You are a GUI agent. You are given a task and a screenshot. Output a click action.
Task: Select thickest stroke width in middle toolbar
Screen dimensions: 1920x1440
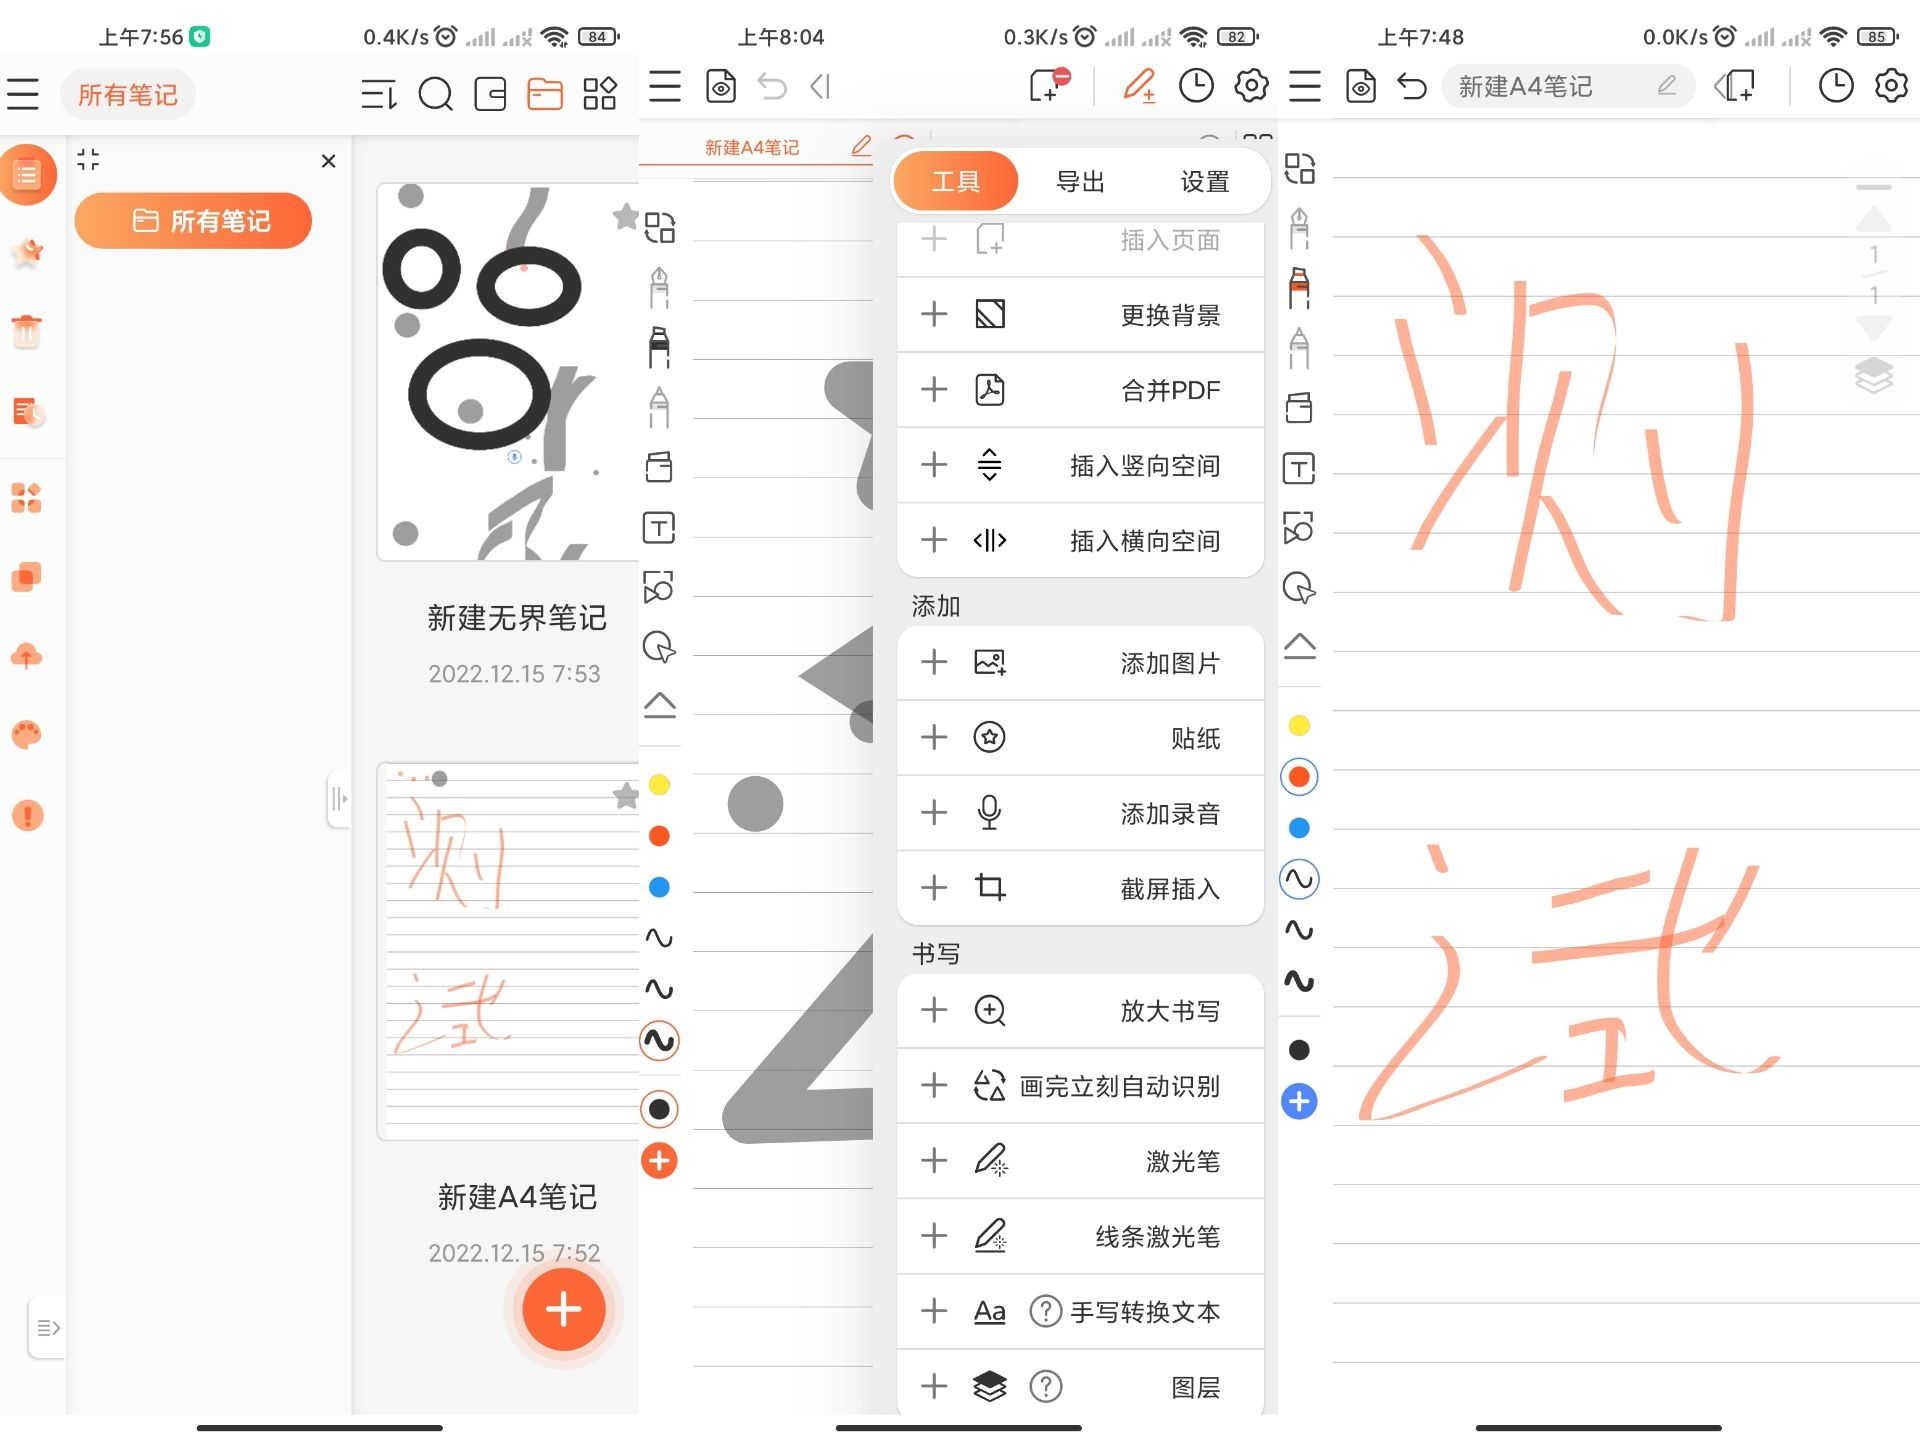click(659, 1040)
